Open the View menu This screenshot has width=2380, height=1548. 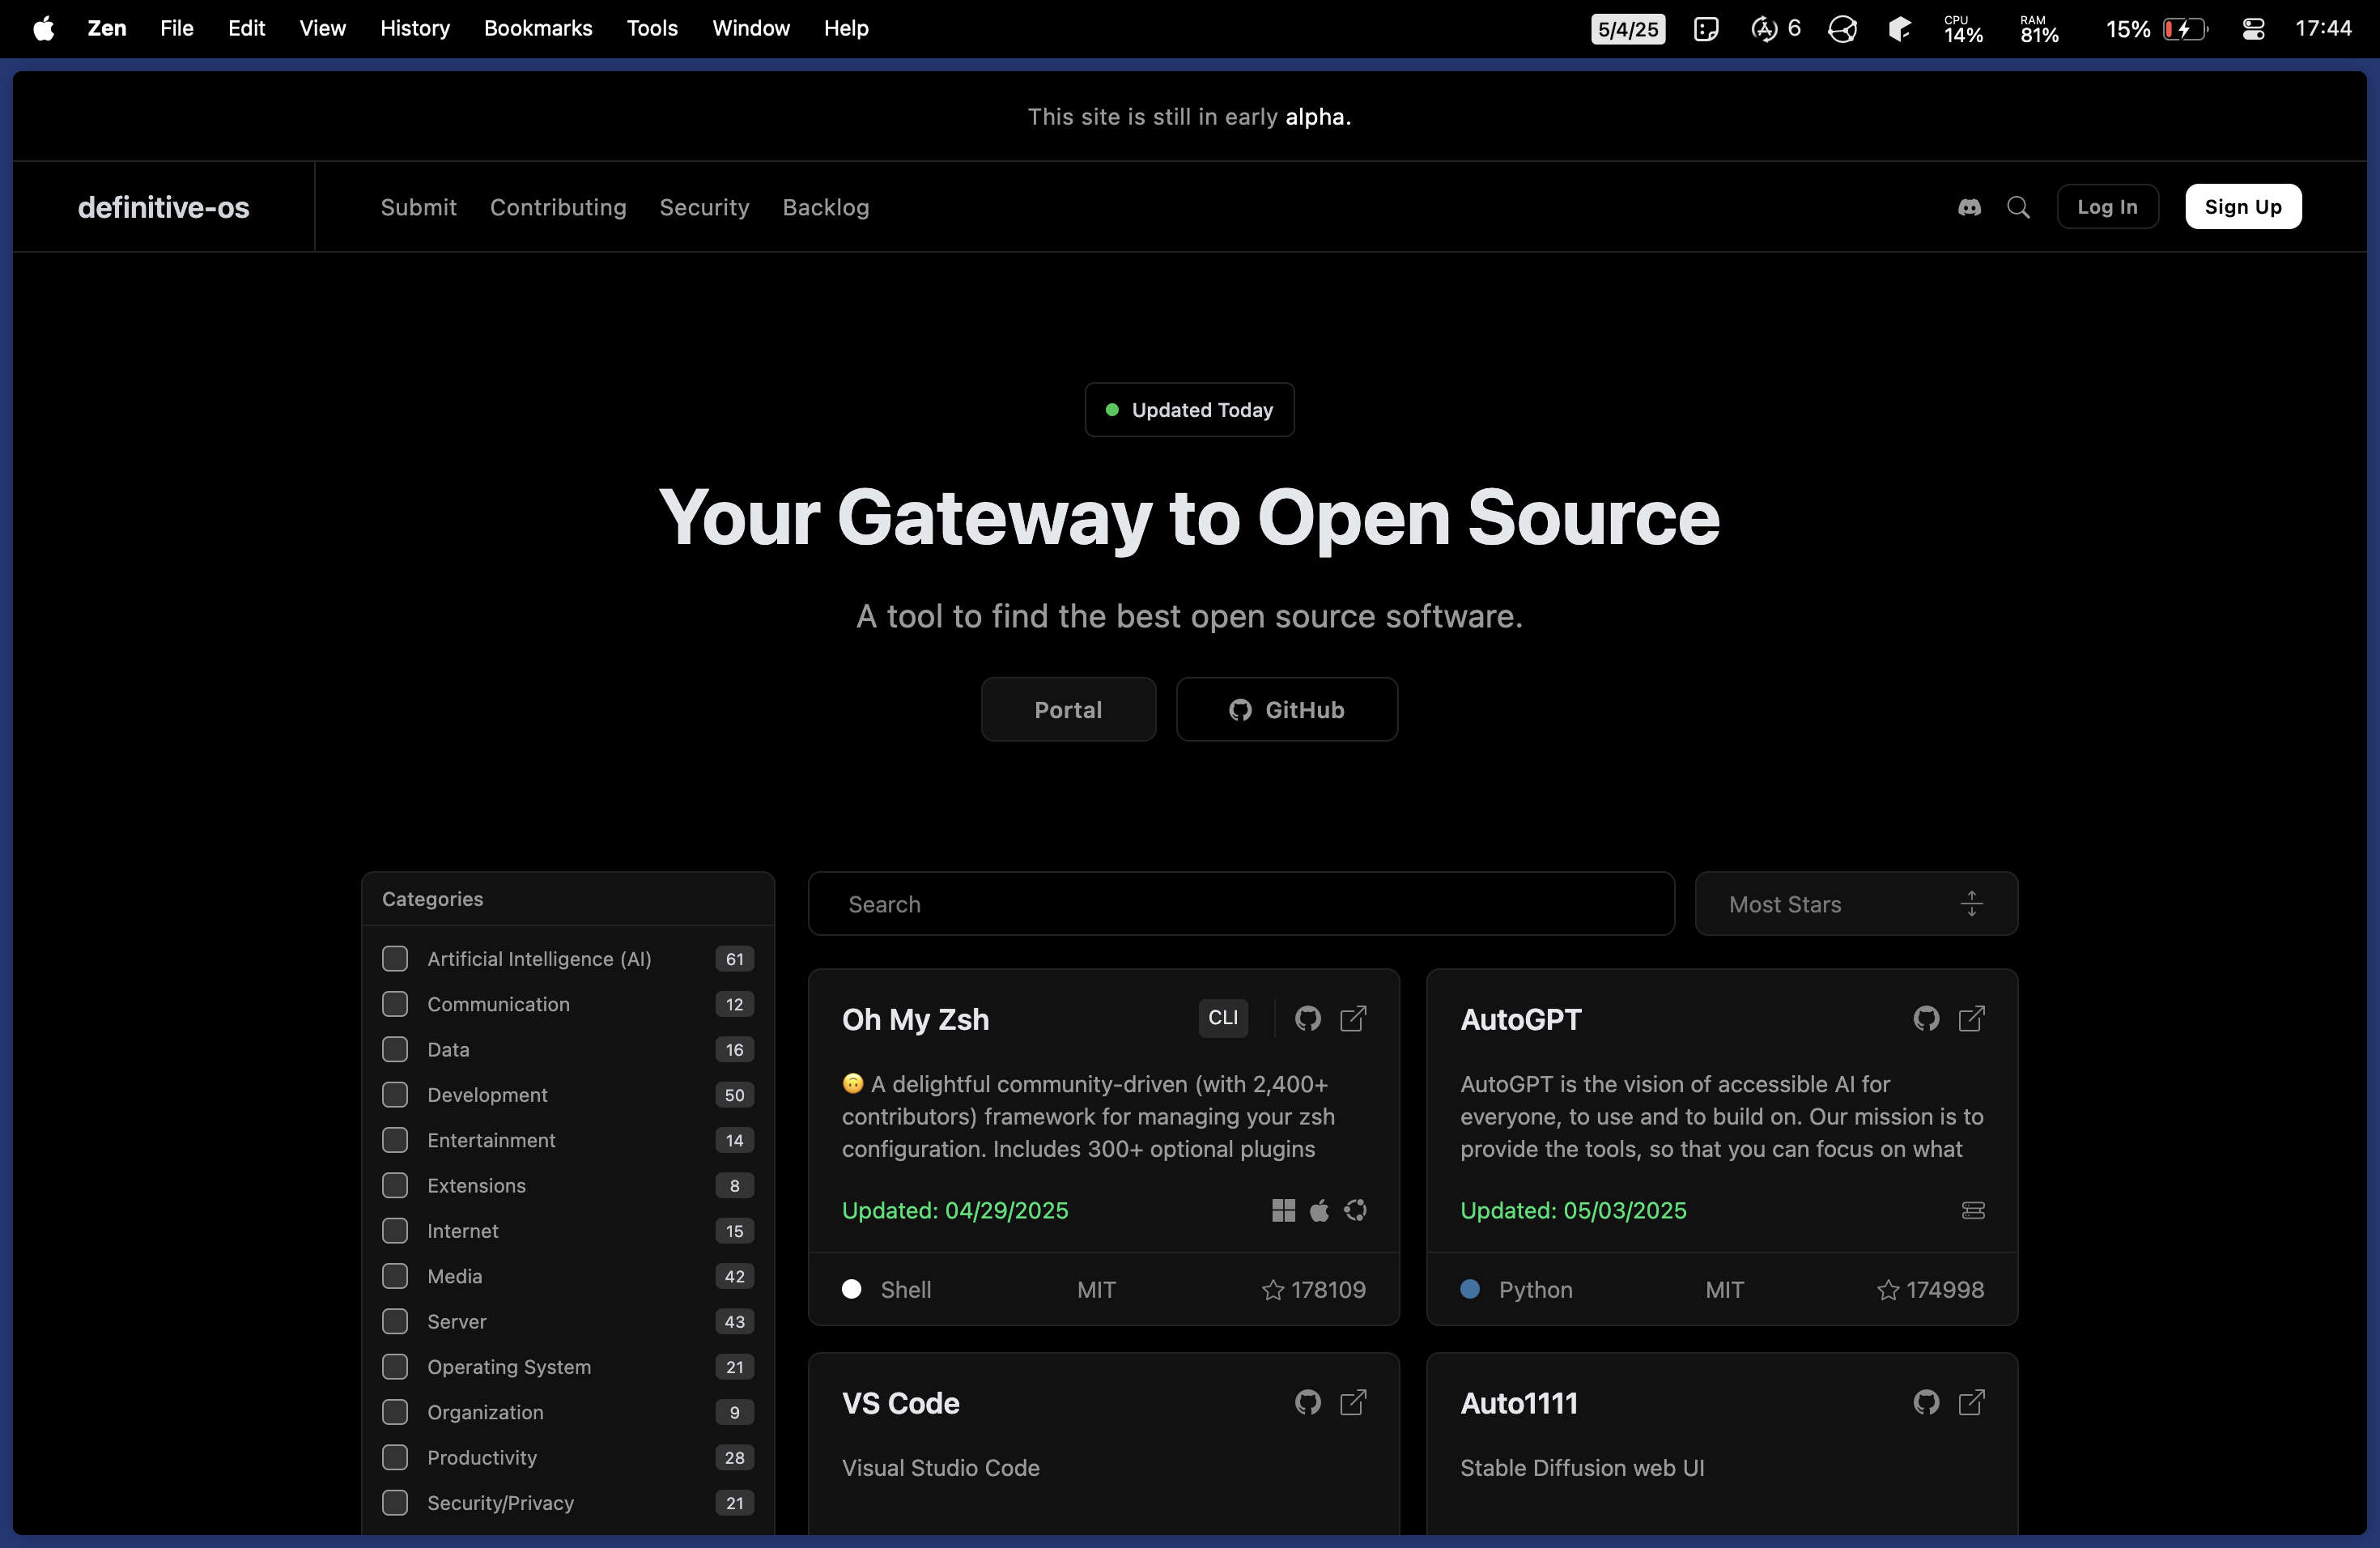coord(322,28)
